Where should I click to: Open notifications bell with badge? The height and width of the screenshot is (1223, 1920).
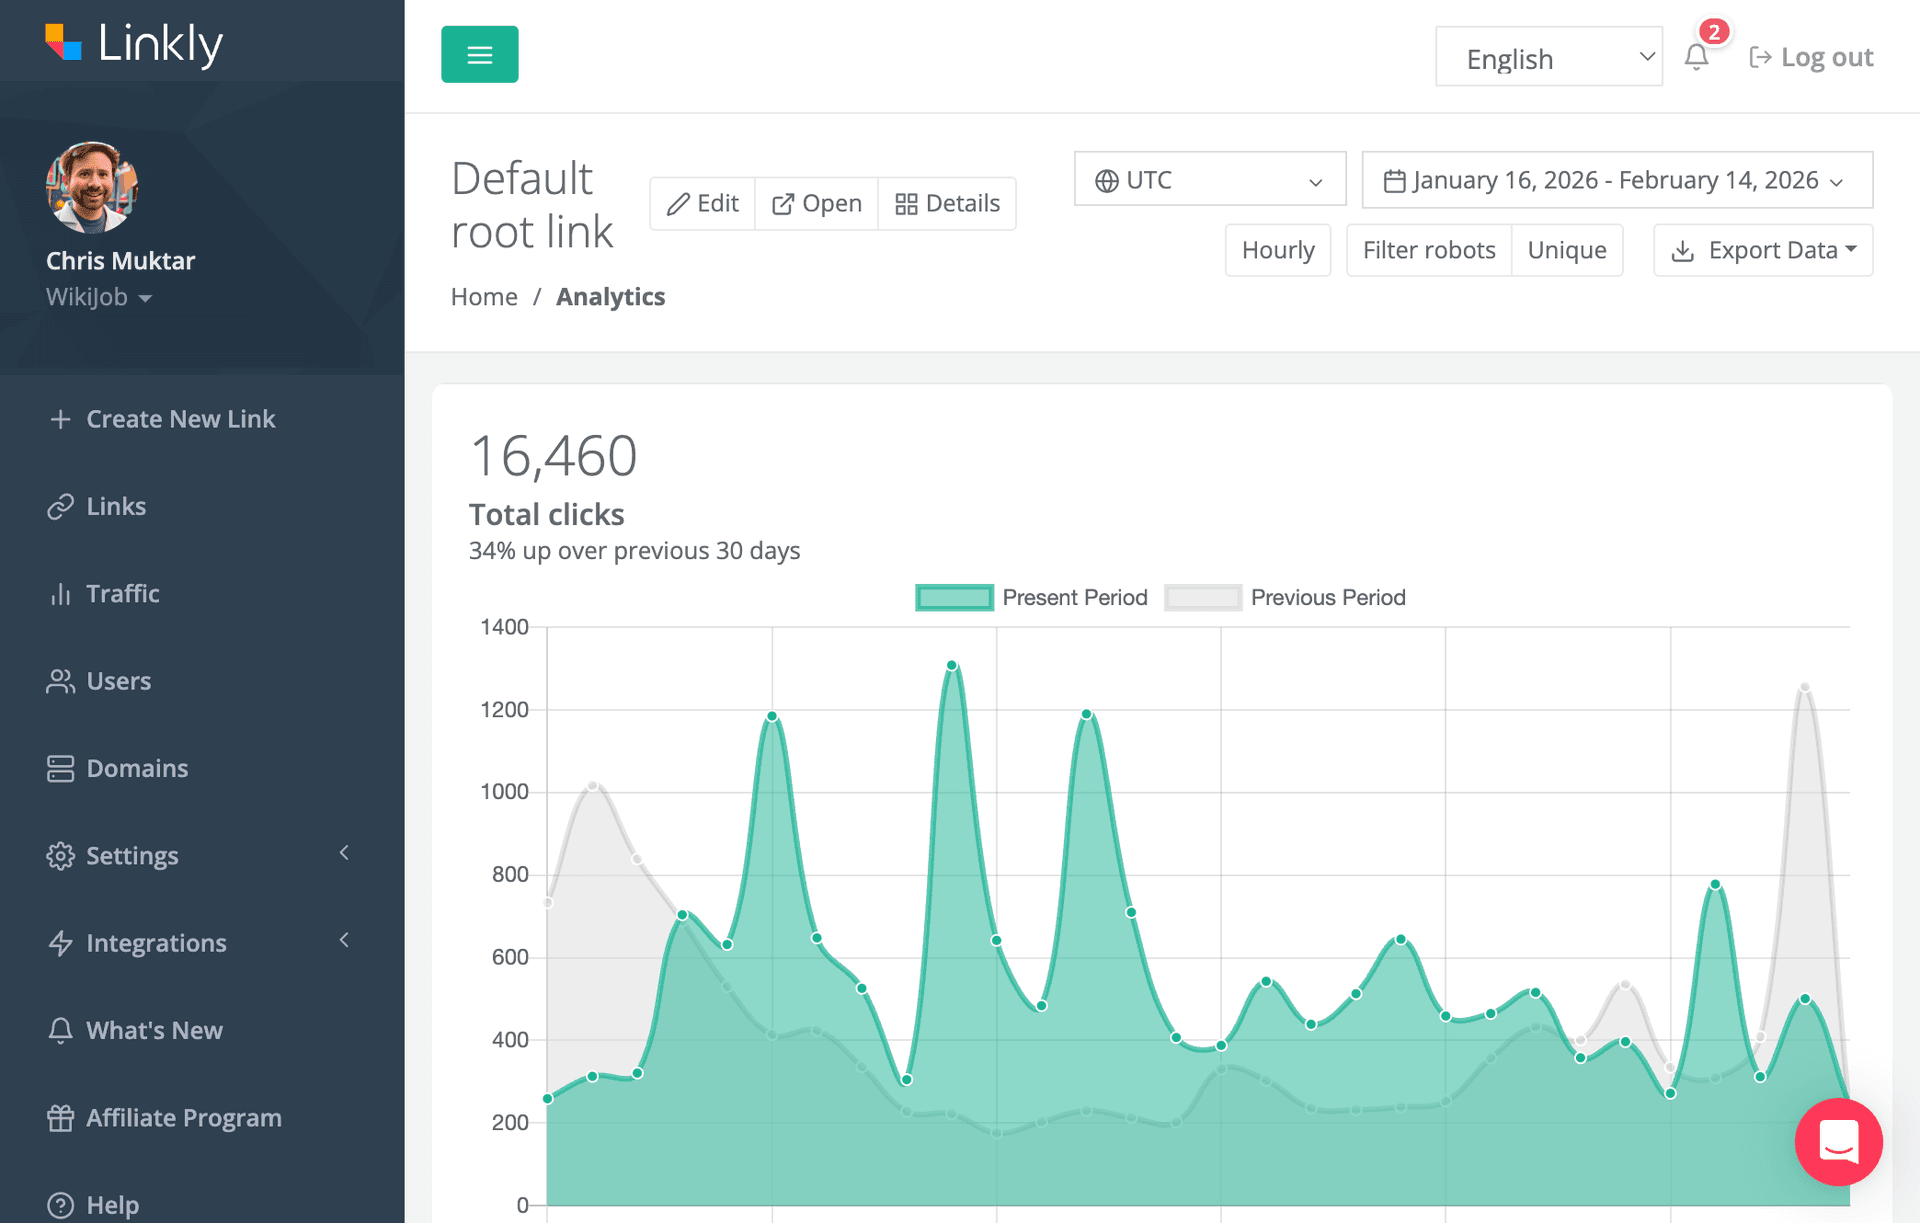[x=1696, y=57]
